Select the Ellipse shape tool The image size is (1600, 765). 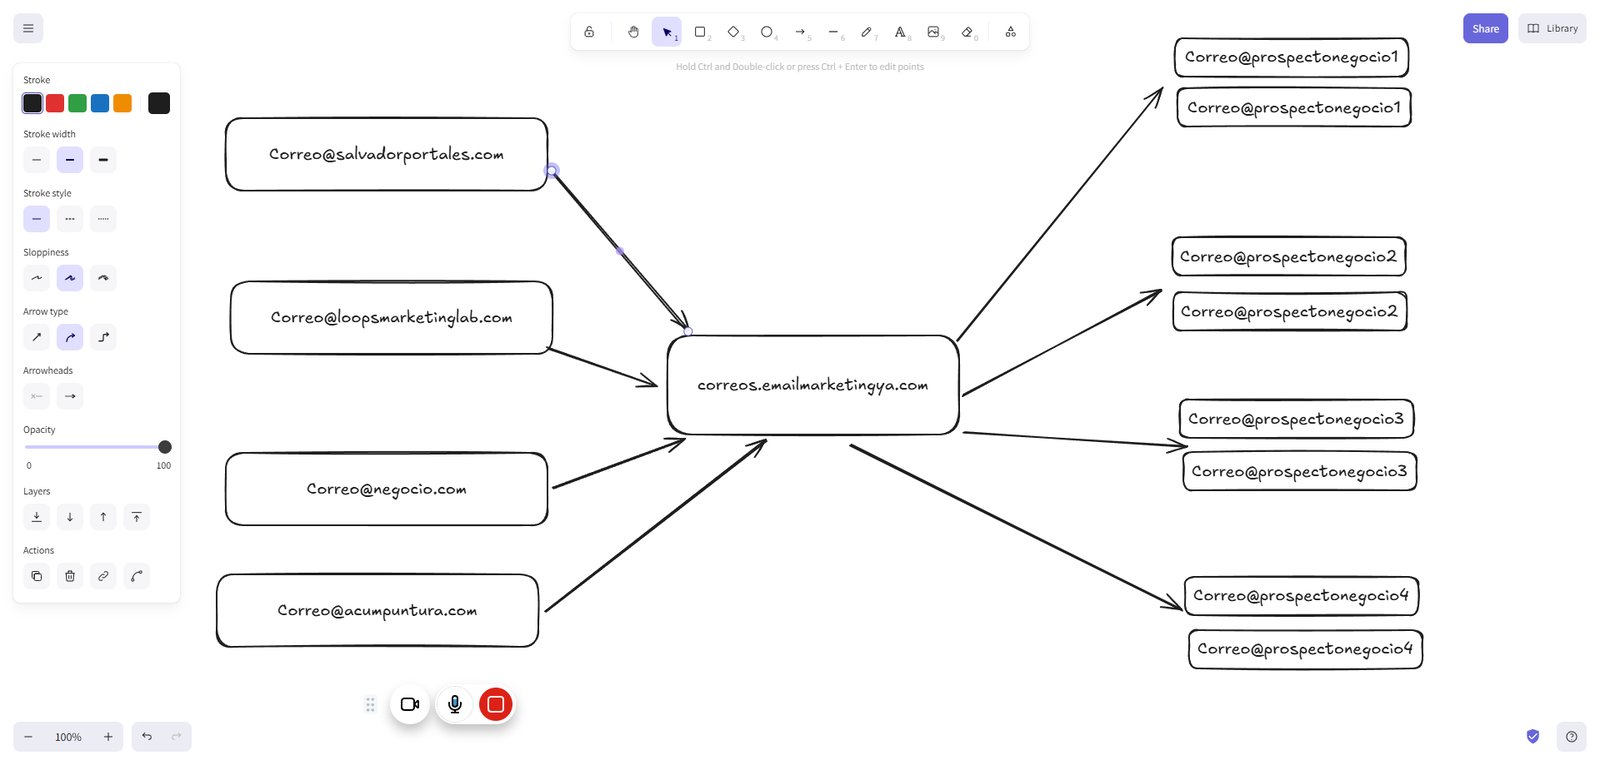(x=767, y=32)
